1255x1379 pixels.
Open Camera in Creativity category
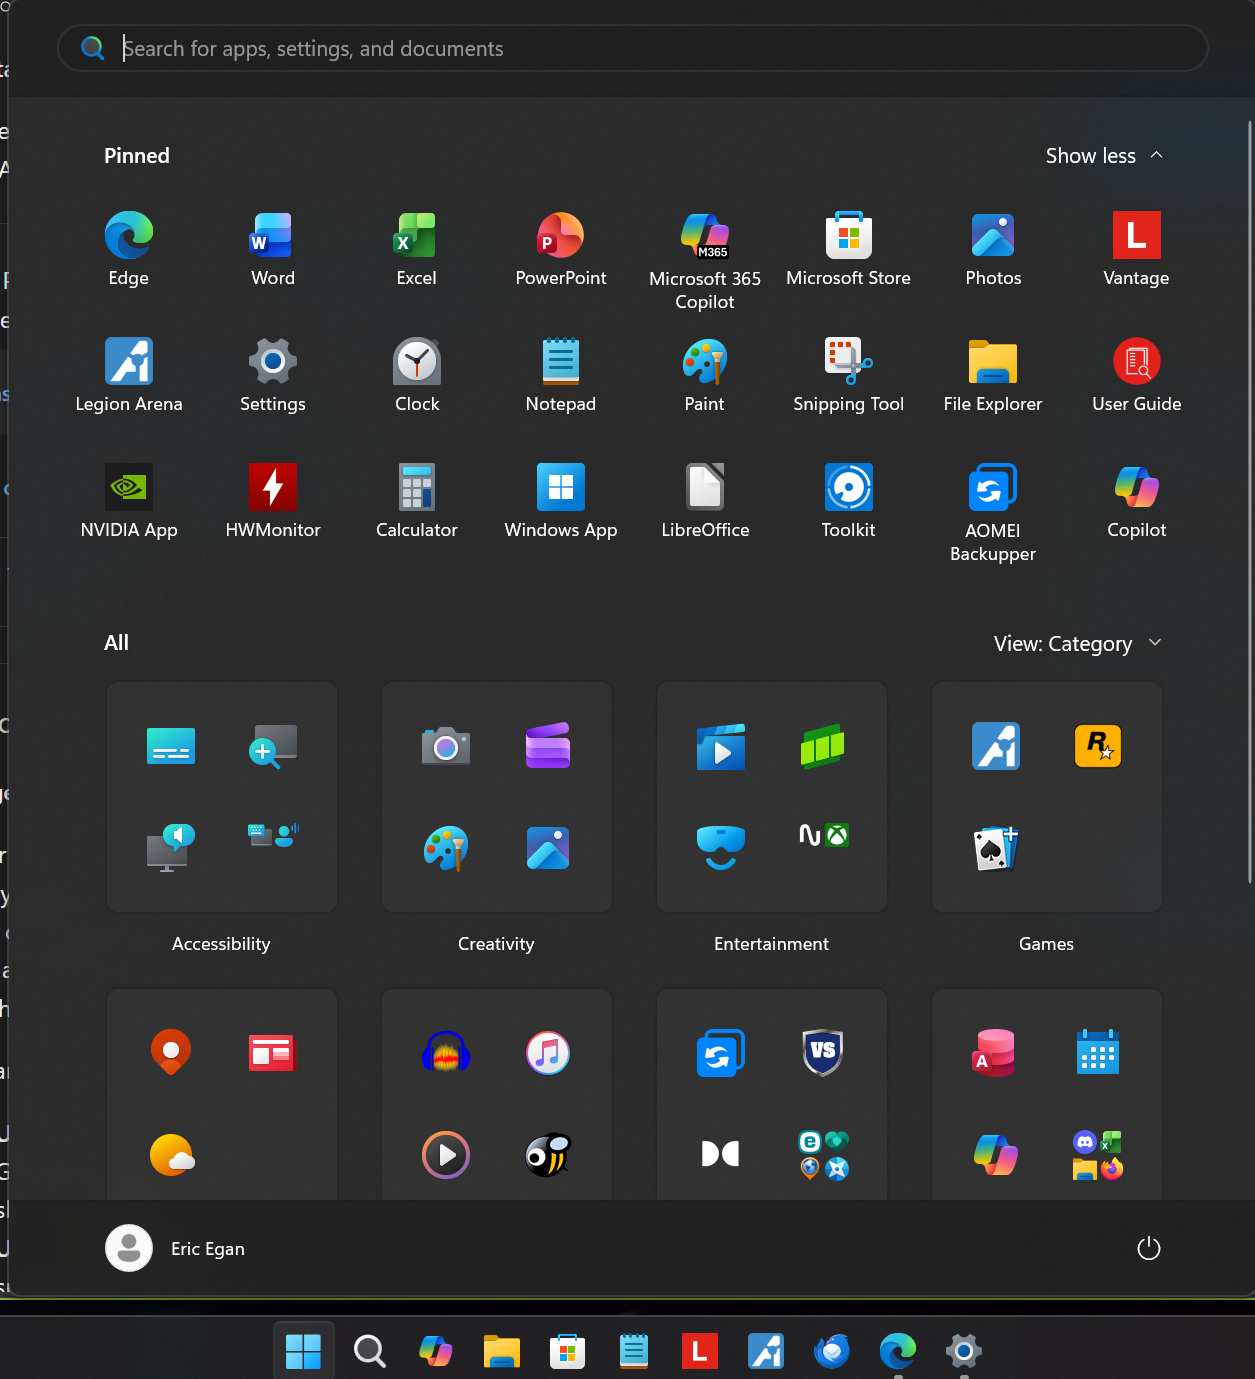446,746
